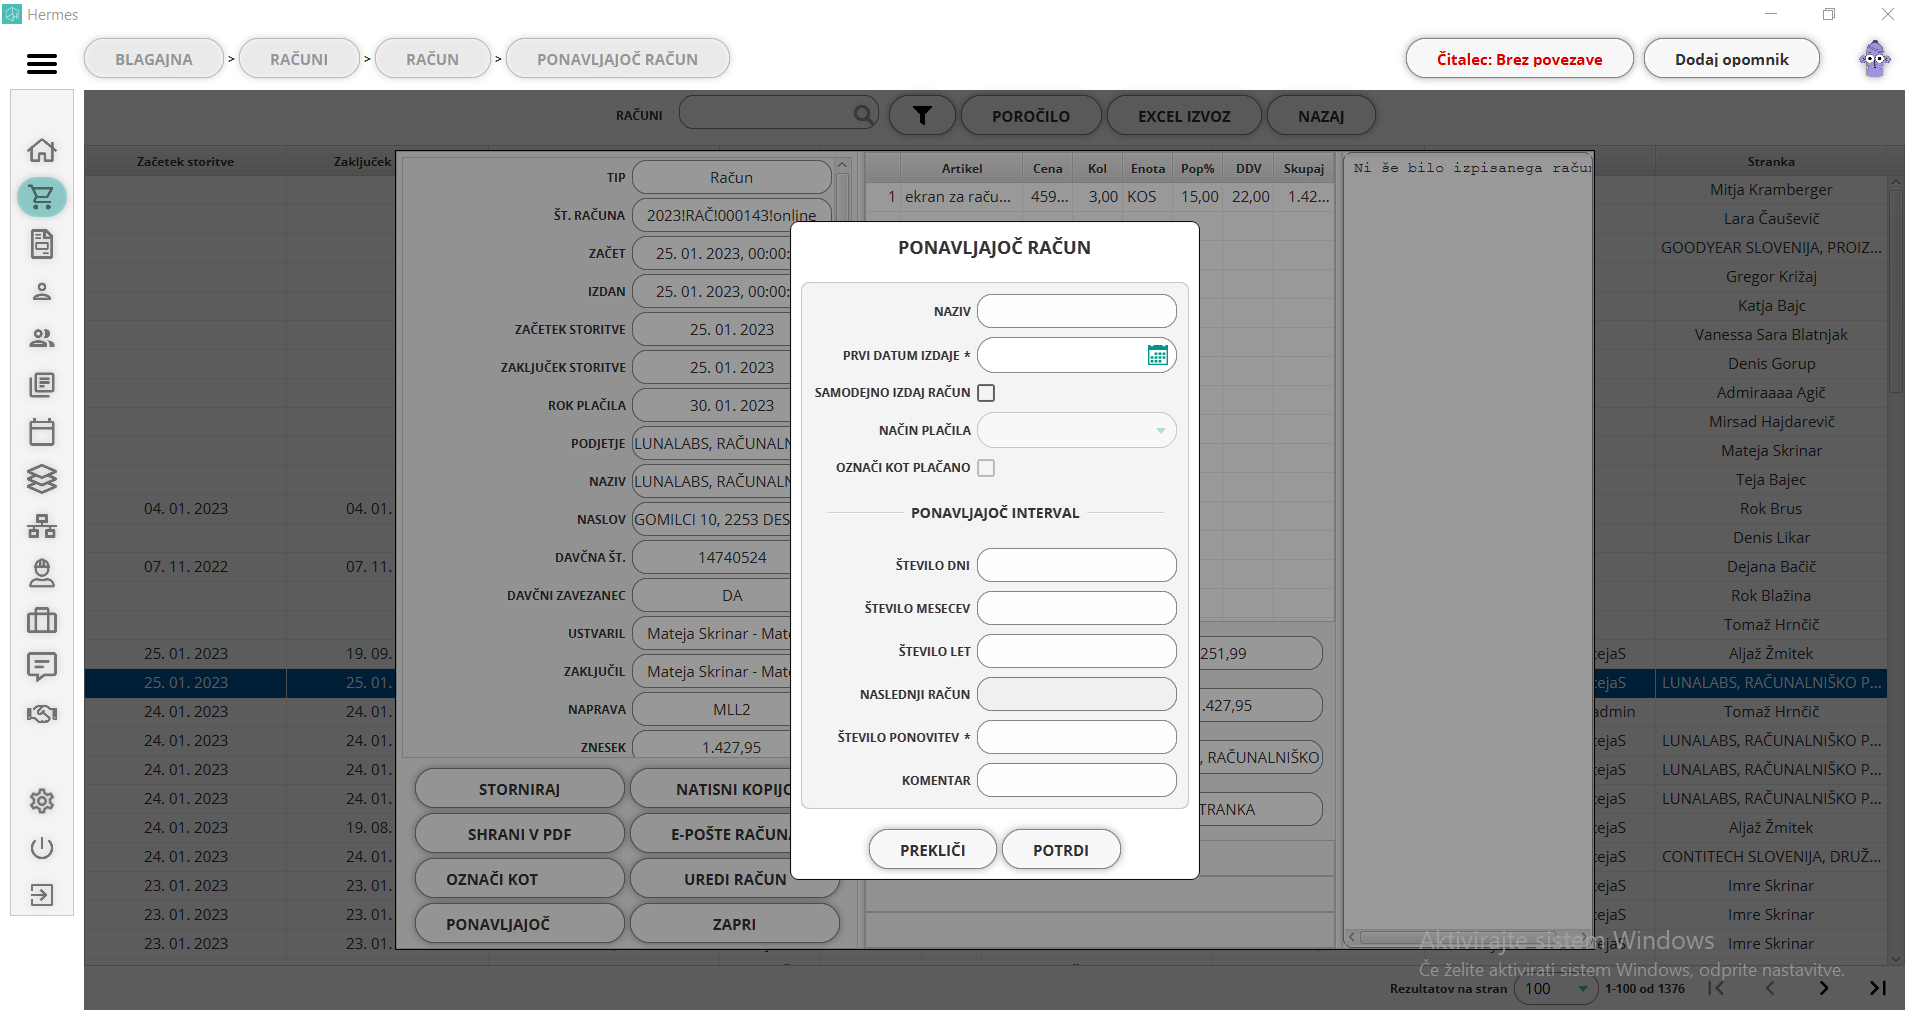This screenshot has width=1918, height=1023.
Task: Click Čitalec: Brez povezave button
Action: coord(1520,59)
